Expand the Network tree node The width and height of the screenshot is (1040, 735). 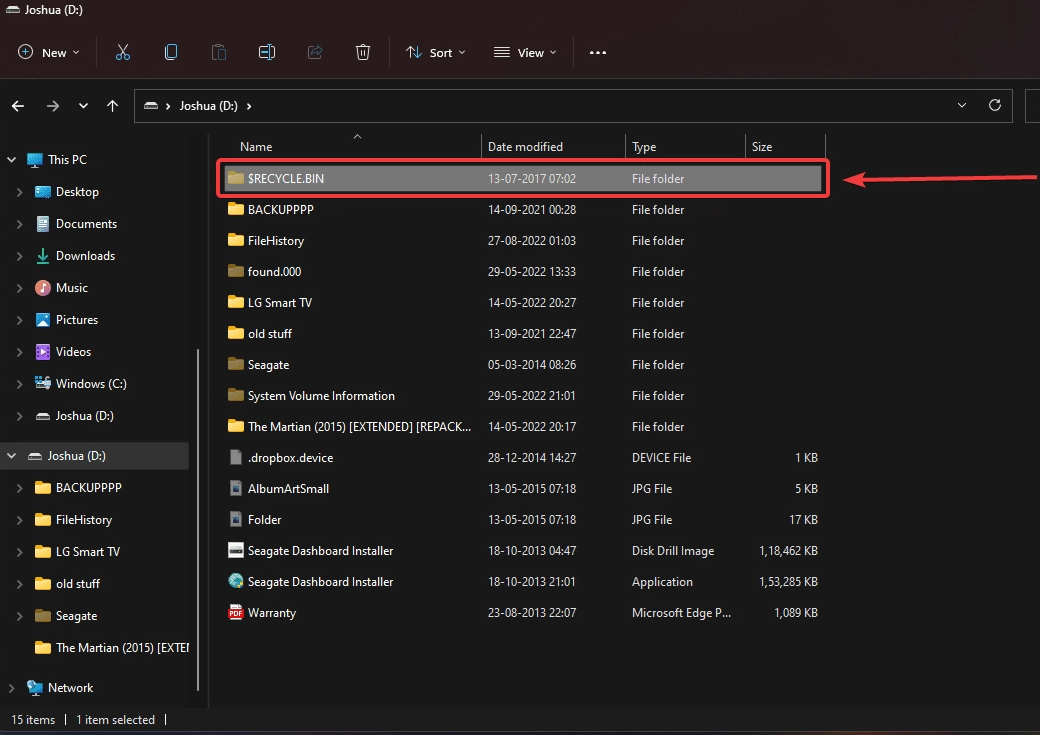point(11,688)
